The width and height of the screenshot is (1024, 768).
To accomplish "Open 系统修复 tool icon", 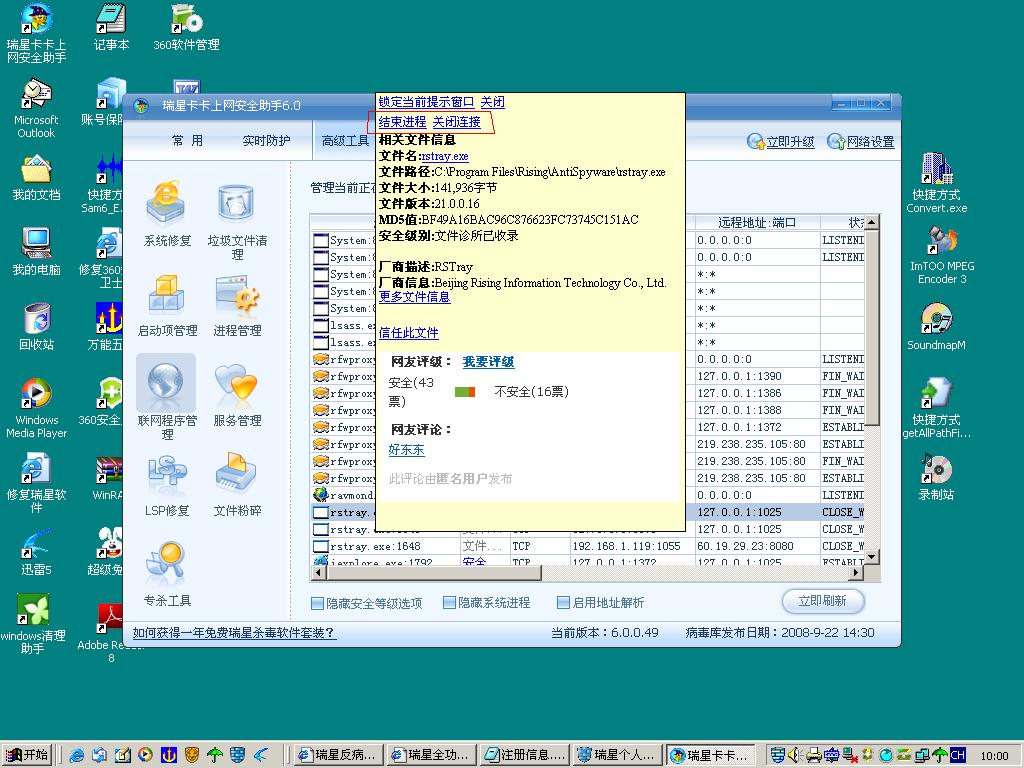I will (x=167, y=204).
